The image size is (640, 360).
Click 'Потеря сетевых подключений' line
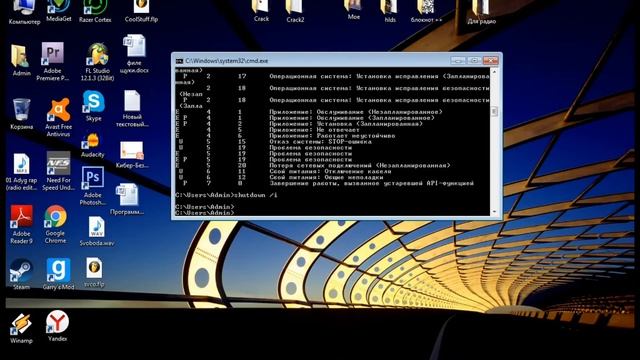tap(360, 165)
